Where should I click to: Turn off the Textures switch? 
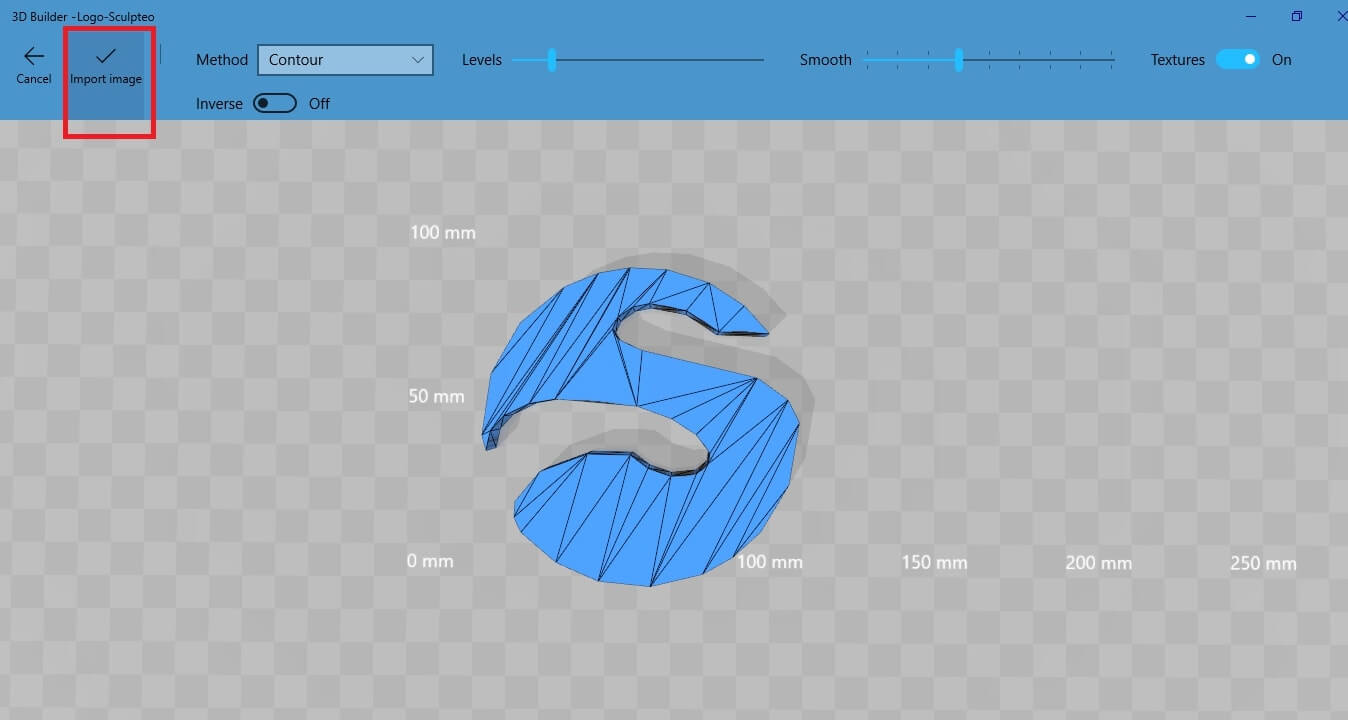(1238, 60)
